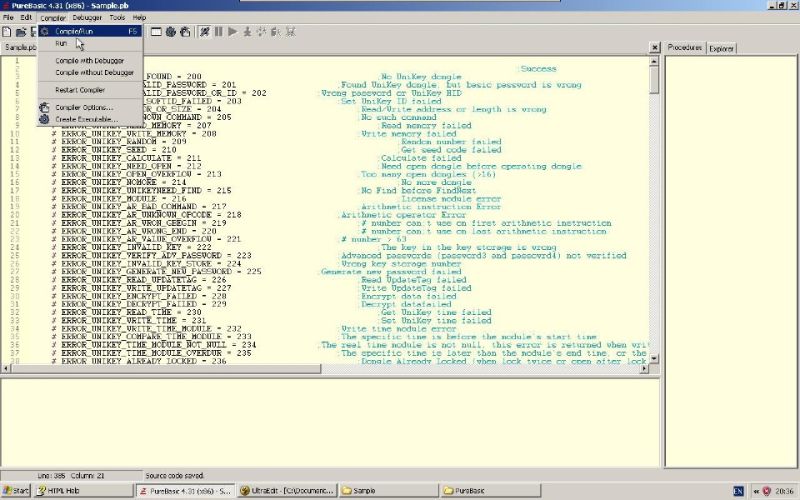Close the current file with the X button
Viewport: 800px width, 500px height.
point(655,47)
